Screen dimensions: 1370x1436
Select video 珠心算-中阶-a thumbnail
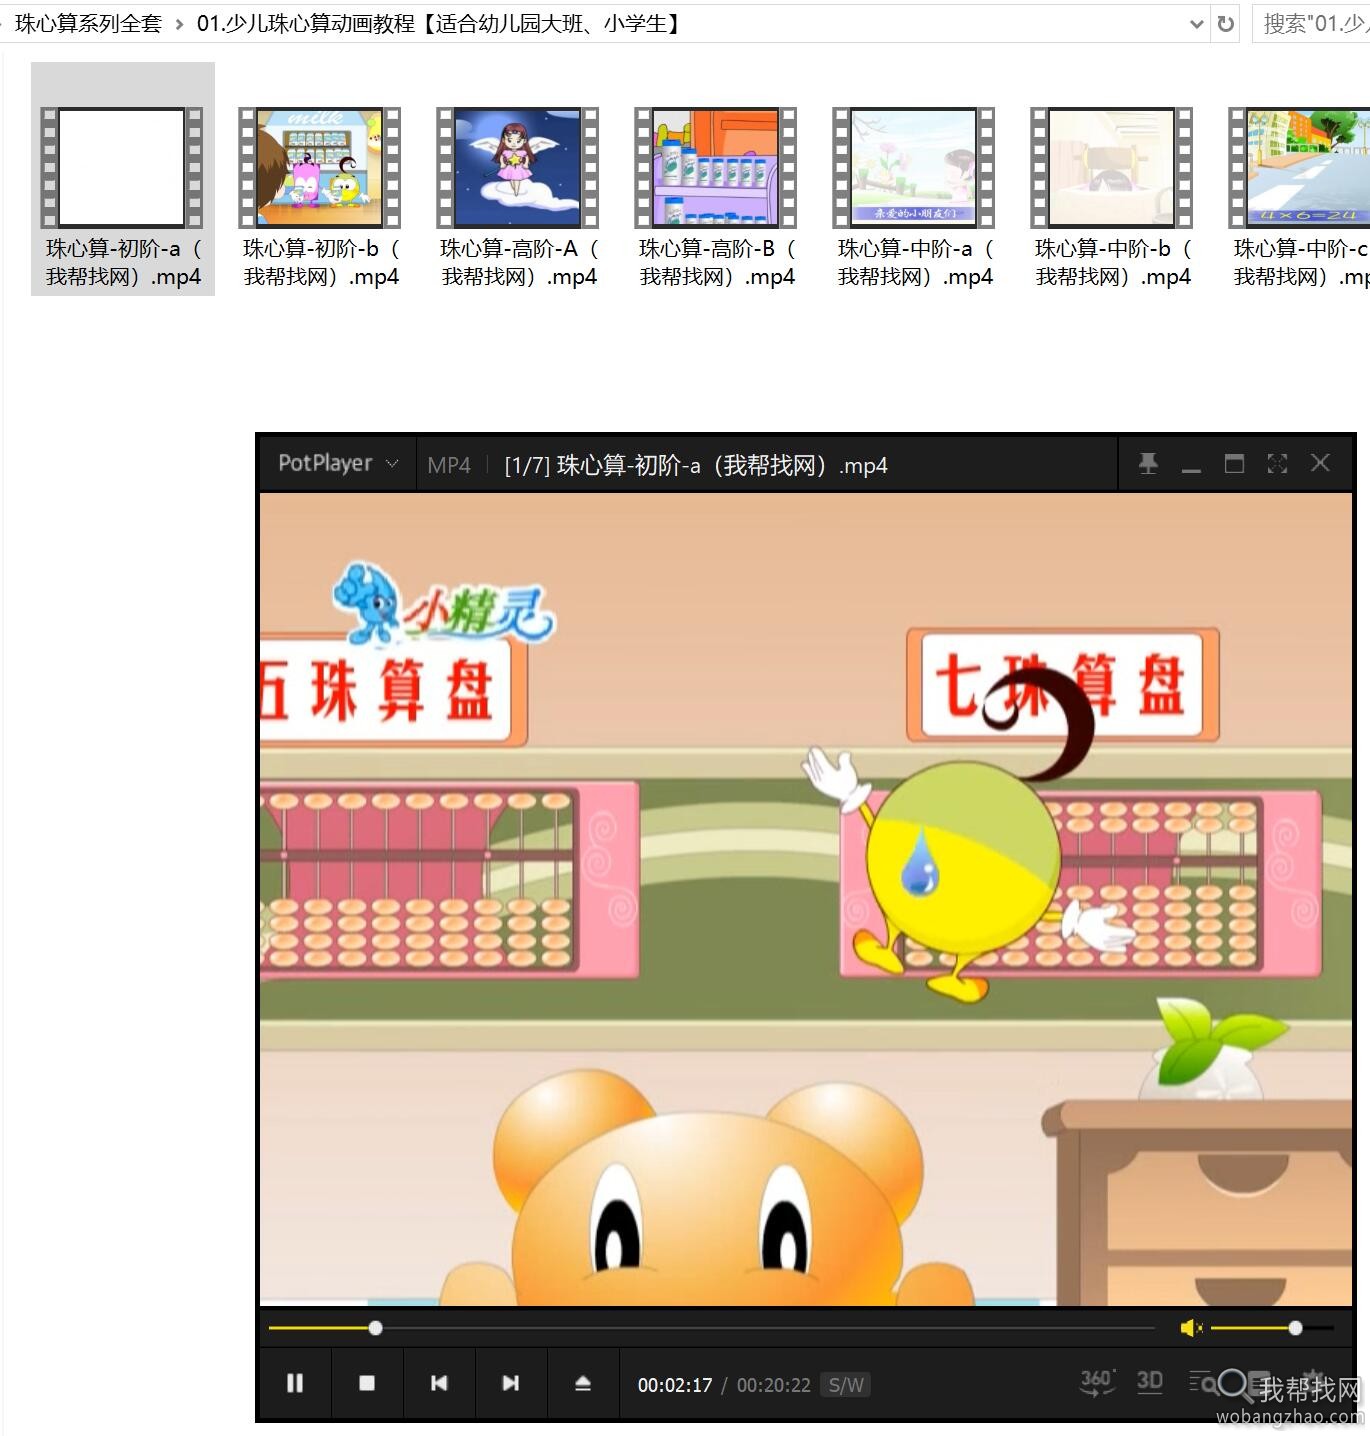coord(914,167)
